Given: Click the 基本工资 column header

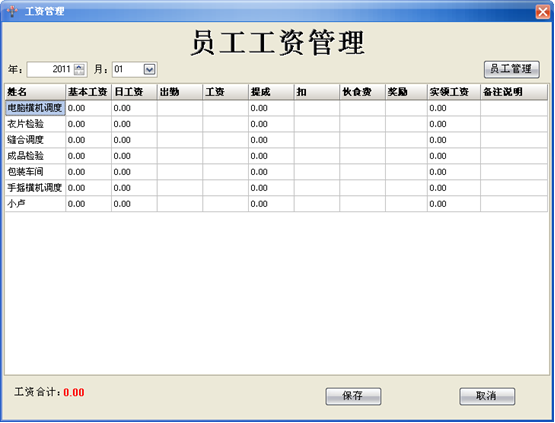Looking at the screenshot, I should [88, 92].
